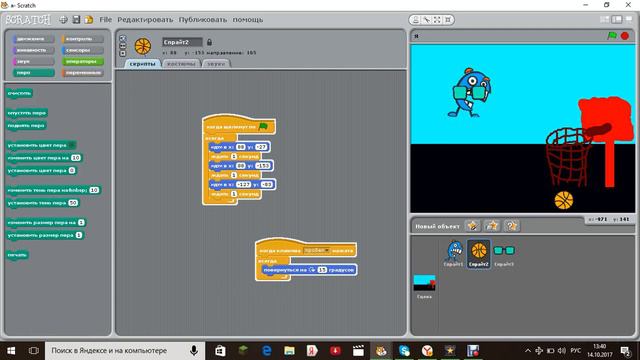The height and width of the screenshot is (360, 640).
Task: Select the Операторы block category
Action: [82, 62]
